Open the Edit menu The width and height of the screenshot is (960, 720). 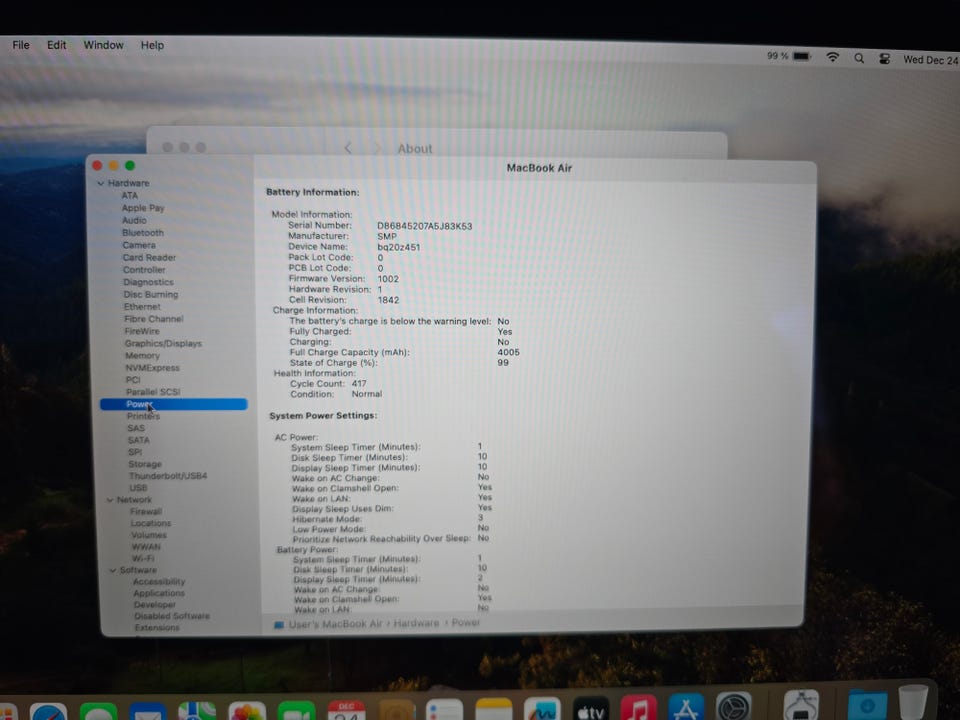pos(56,45)
